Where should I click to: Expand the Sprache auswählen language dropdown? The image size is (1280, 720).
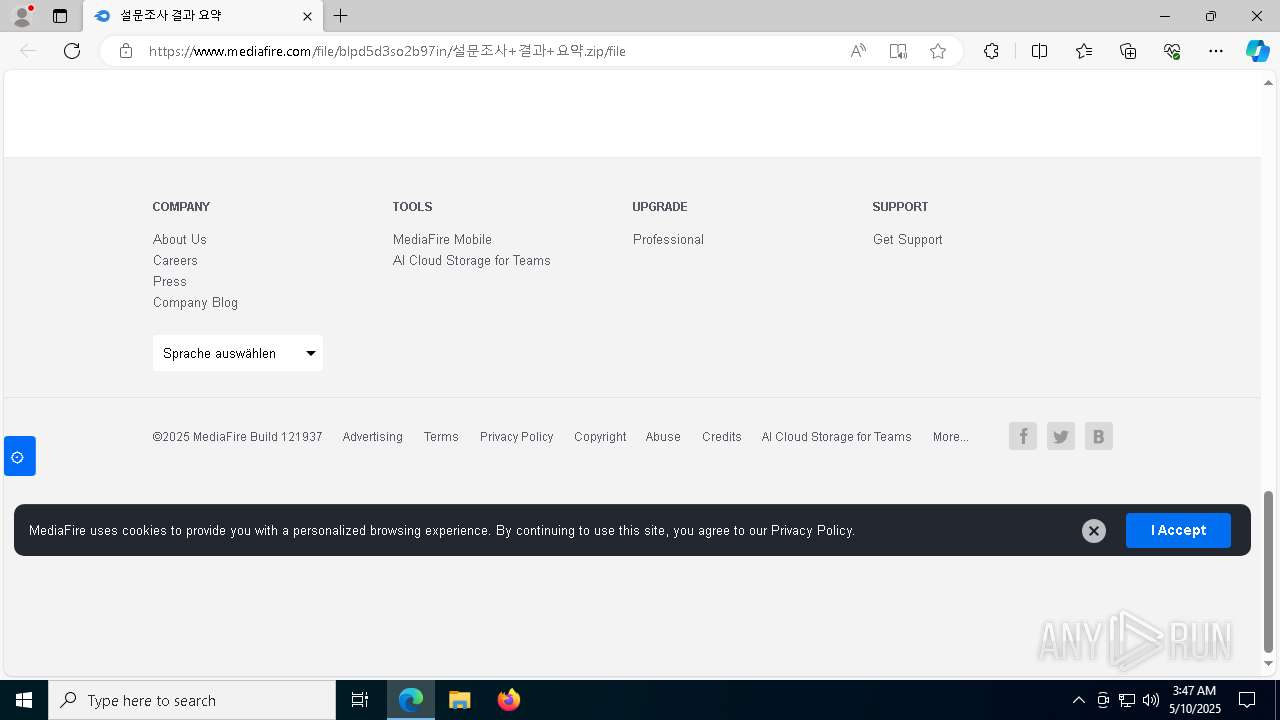tap(238, 353)
